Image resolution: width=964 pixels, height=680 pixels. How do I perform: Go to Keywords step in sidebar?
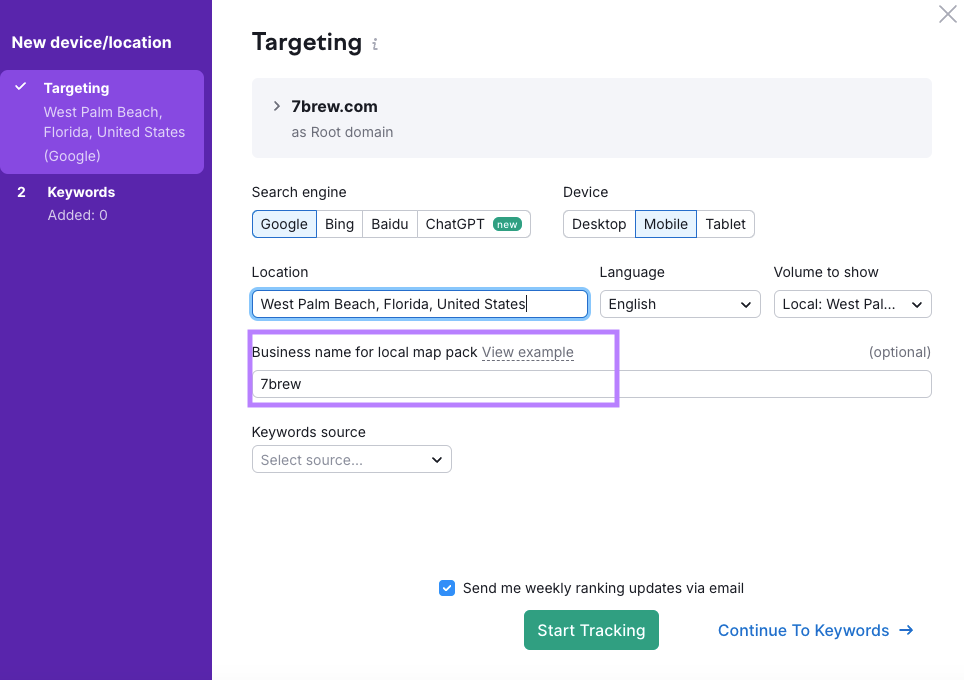81,192
